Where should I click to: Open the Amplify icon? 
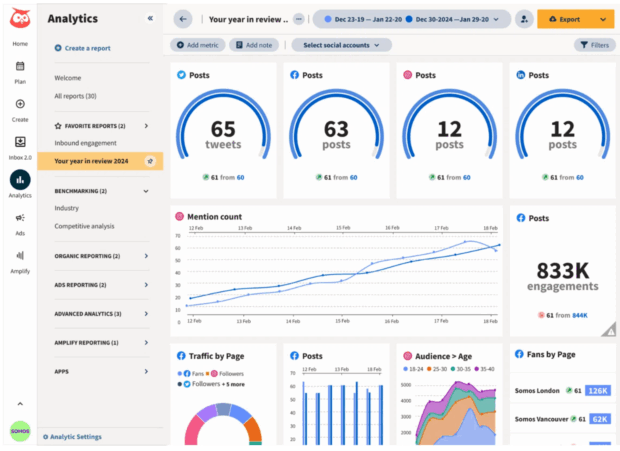click(x=20, y=256)
